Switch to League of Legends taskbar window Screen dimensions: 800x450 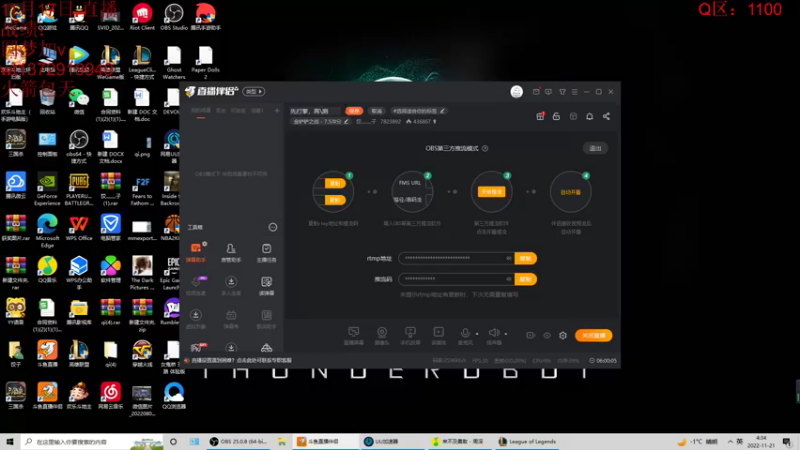527,441
